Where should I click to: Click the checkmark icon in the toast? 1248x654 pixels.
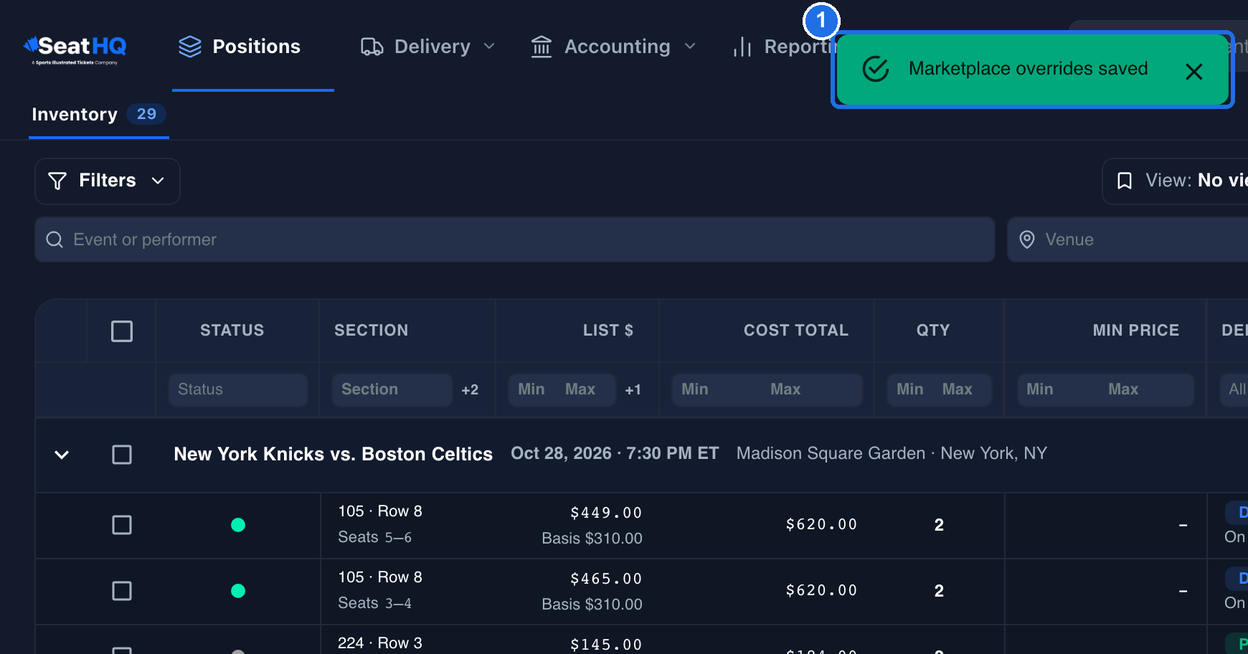click(x=876, y=69)
